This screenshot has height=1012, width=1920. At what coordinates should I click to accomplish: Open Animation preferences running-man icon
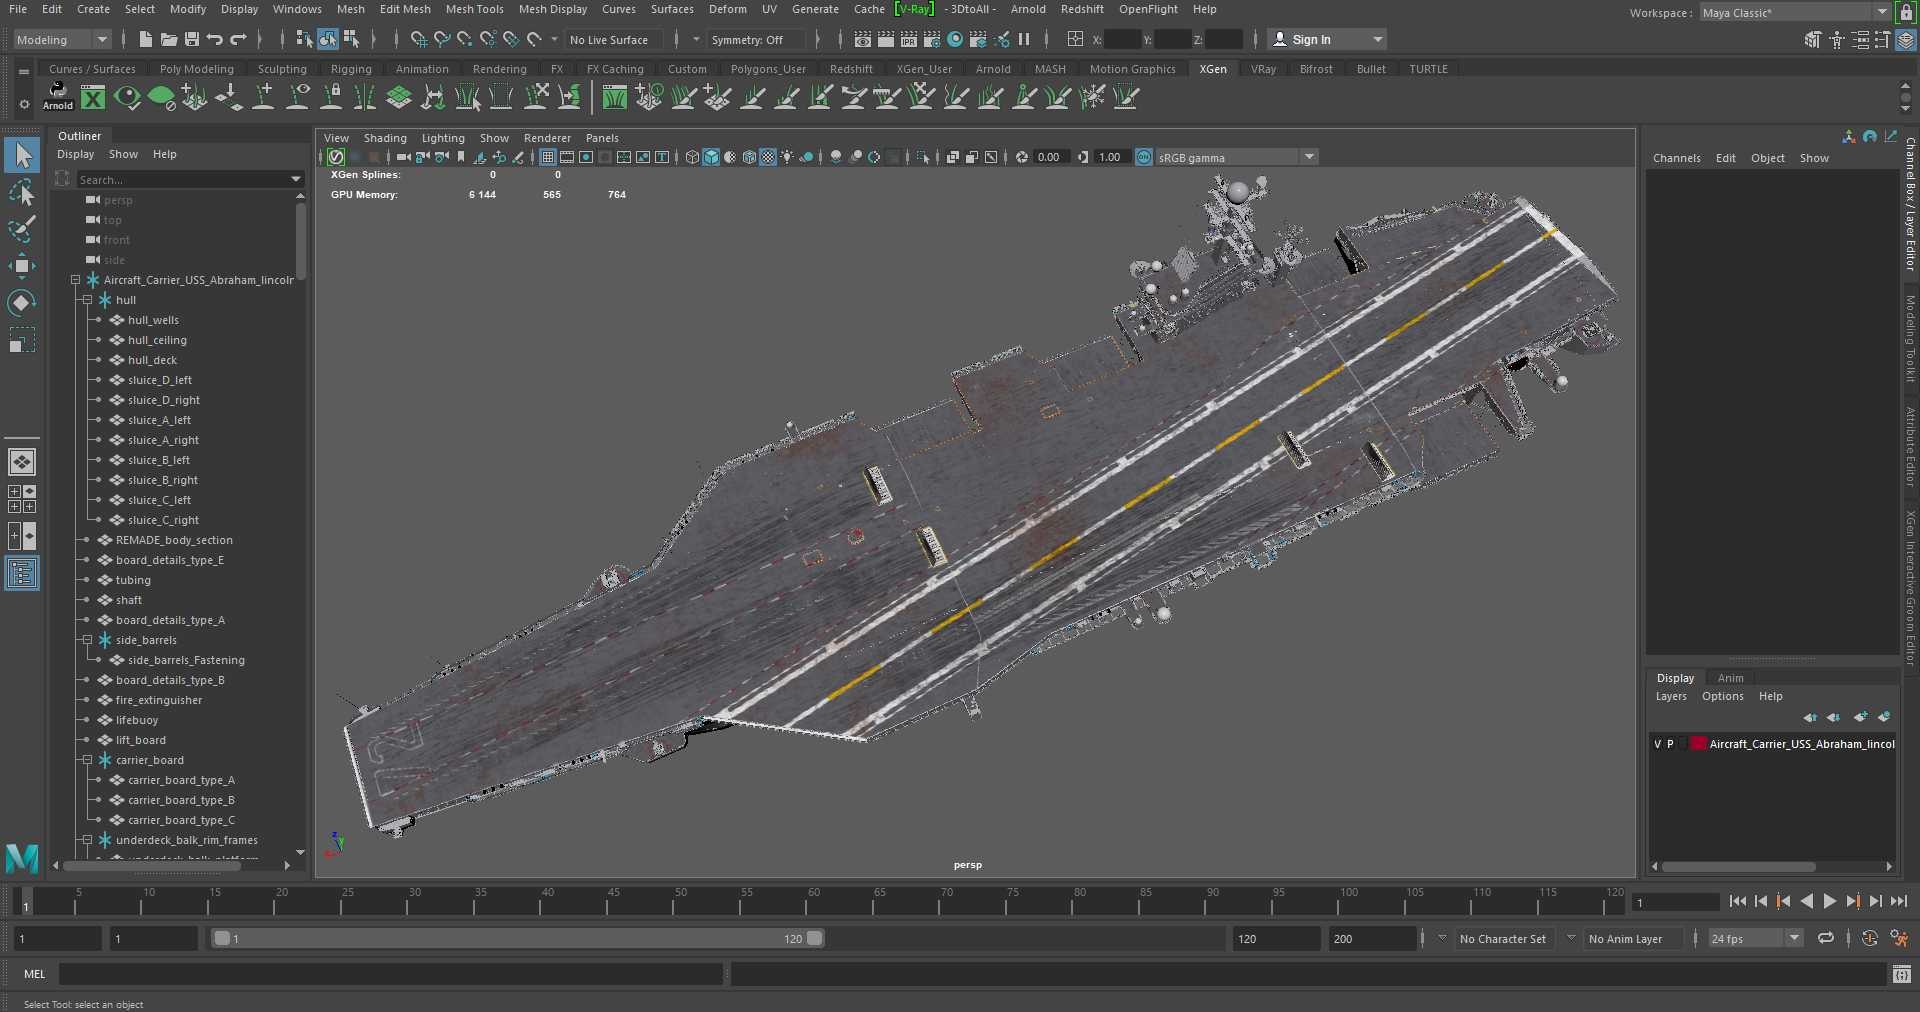(x=1899, y=938)
